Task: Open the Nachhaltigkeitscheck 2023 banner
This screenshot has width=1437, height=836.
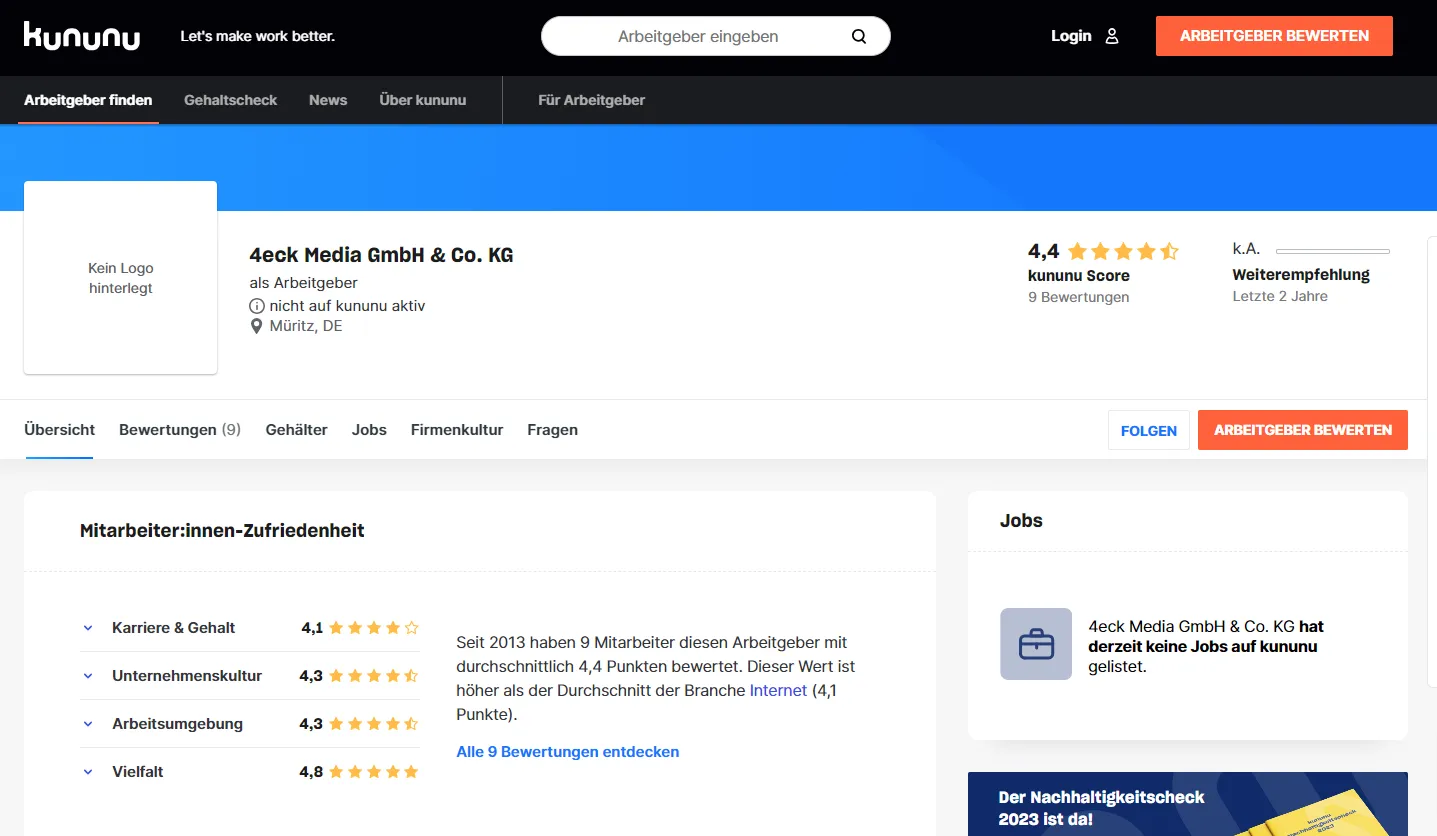Action: (x=1188, y=804)
